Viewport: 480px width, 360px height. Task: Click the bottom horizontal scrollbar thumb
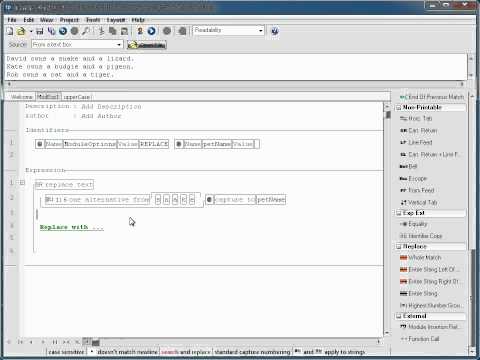(x=95, y=342)
